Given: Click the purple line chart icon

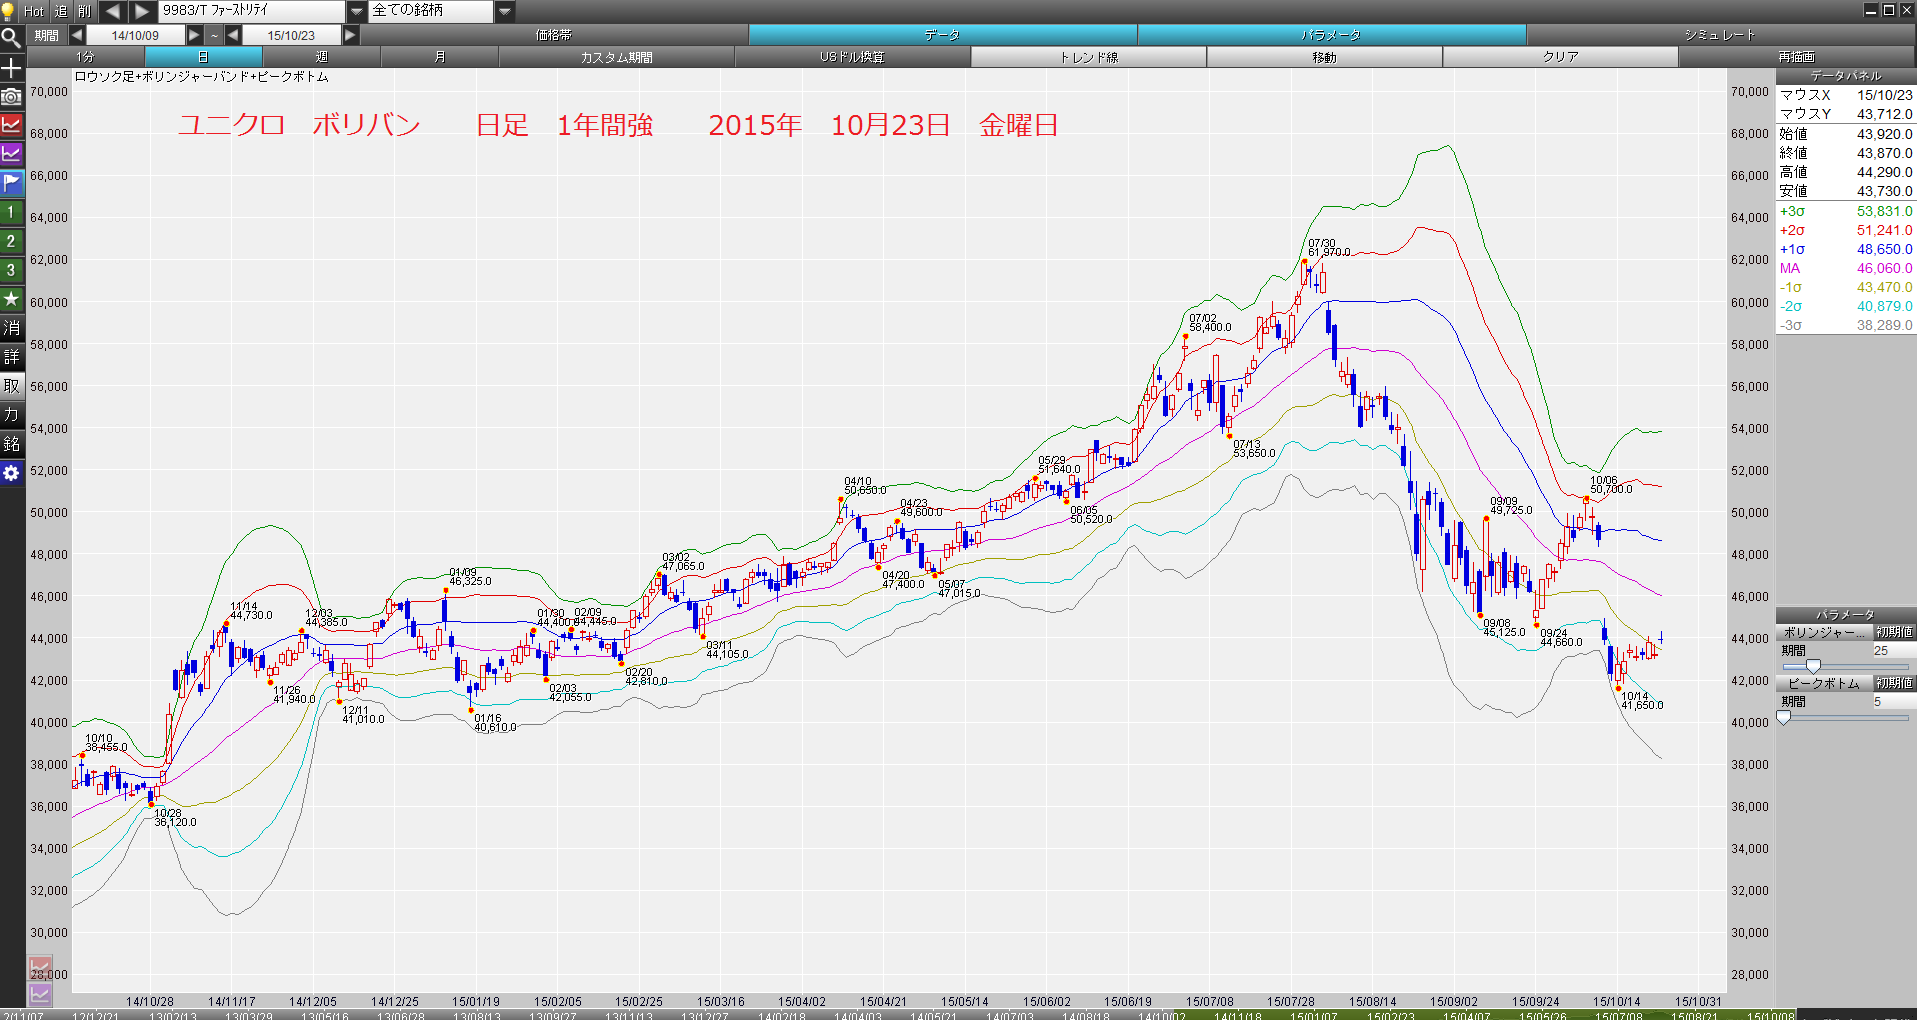Looking at the screenshot, I should [11, 154].
